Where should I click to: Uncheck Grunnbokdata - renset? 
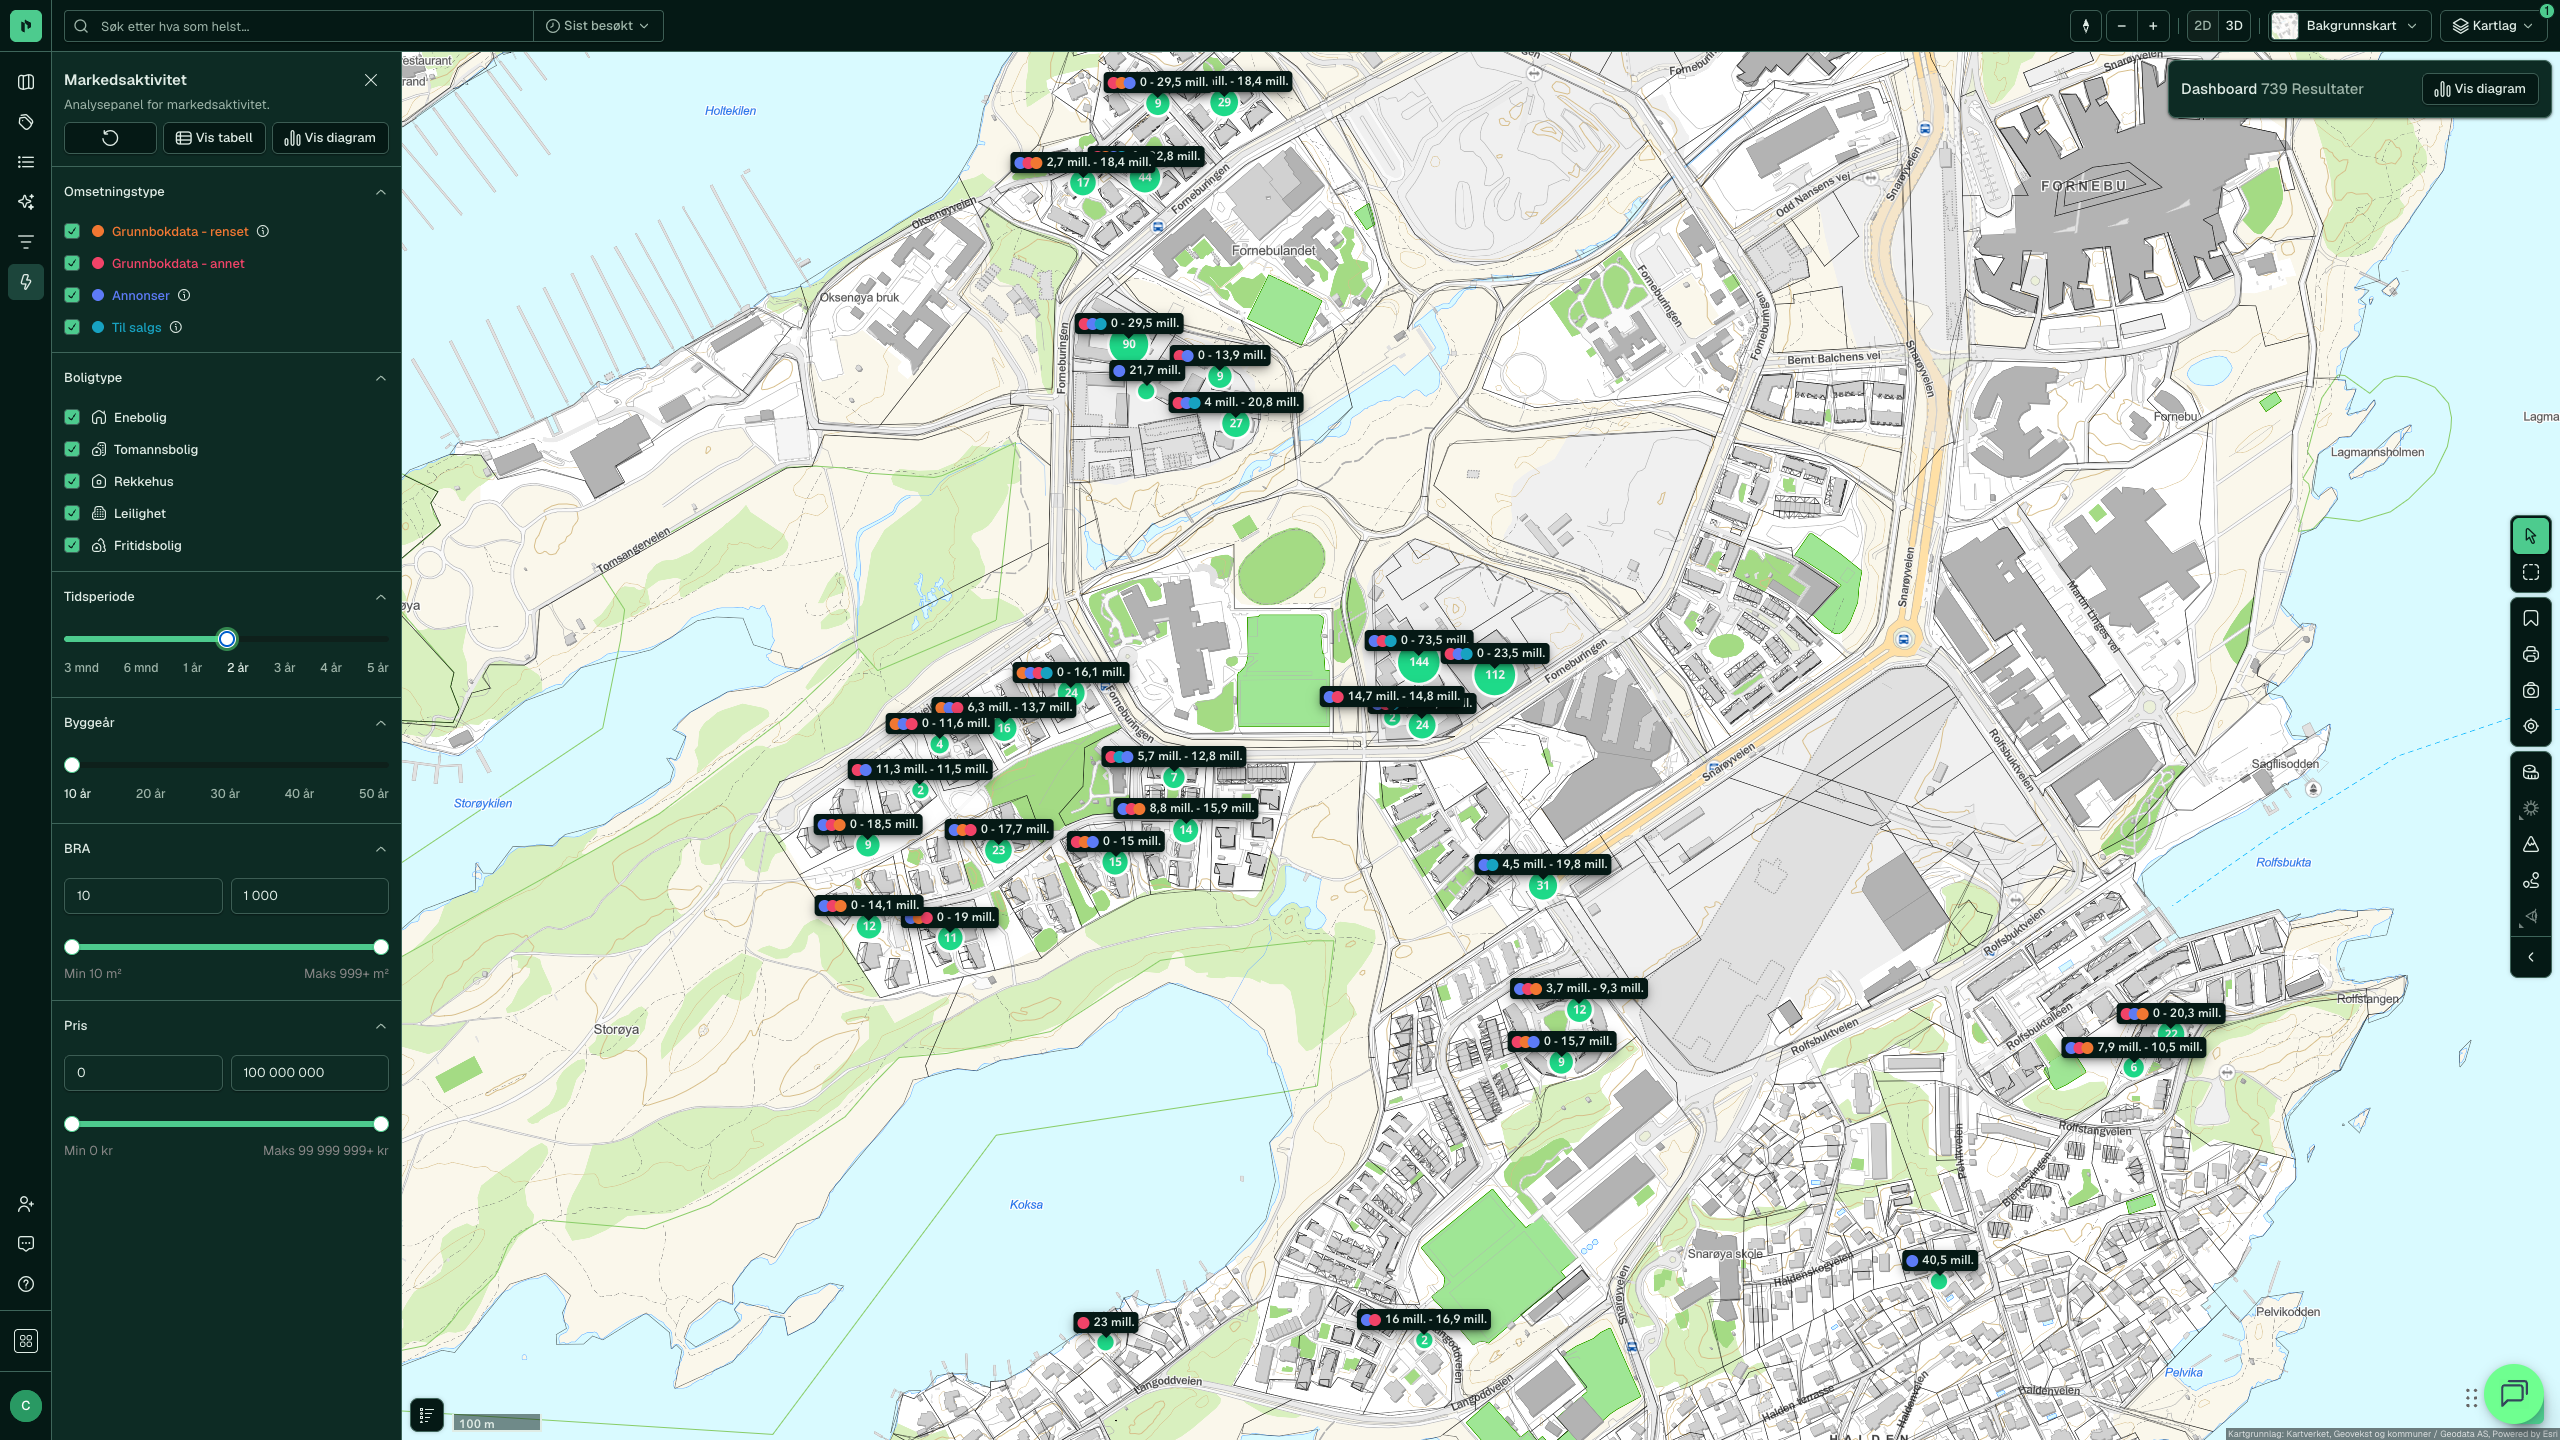coord(72,232)
